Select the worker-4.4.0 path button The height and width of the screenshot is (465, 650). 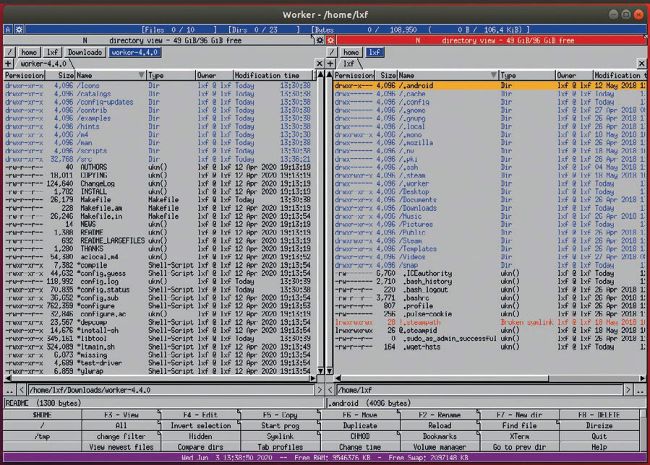tap(135, 52)
